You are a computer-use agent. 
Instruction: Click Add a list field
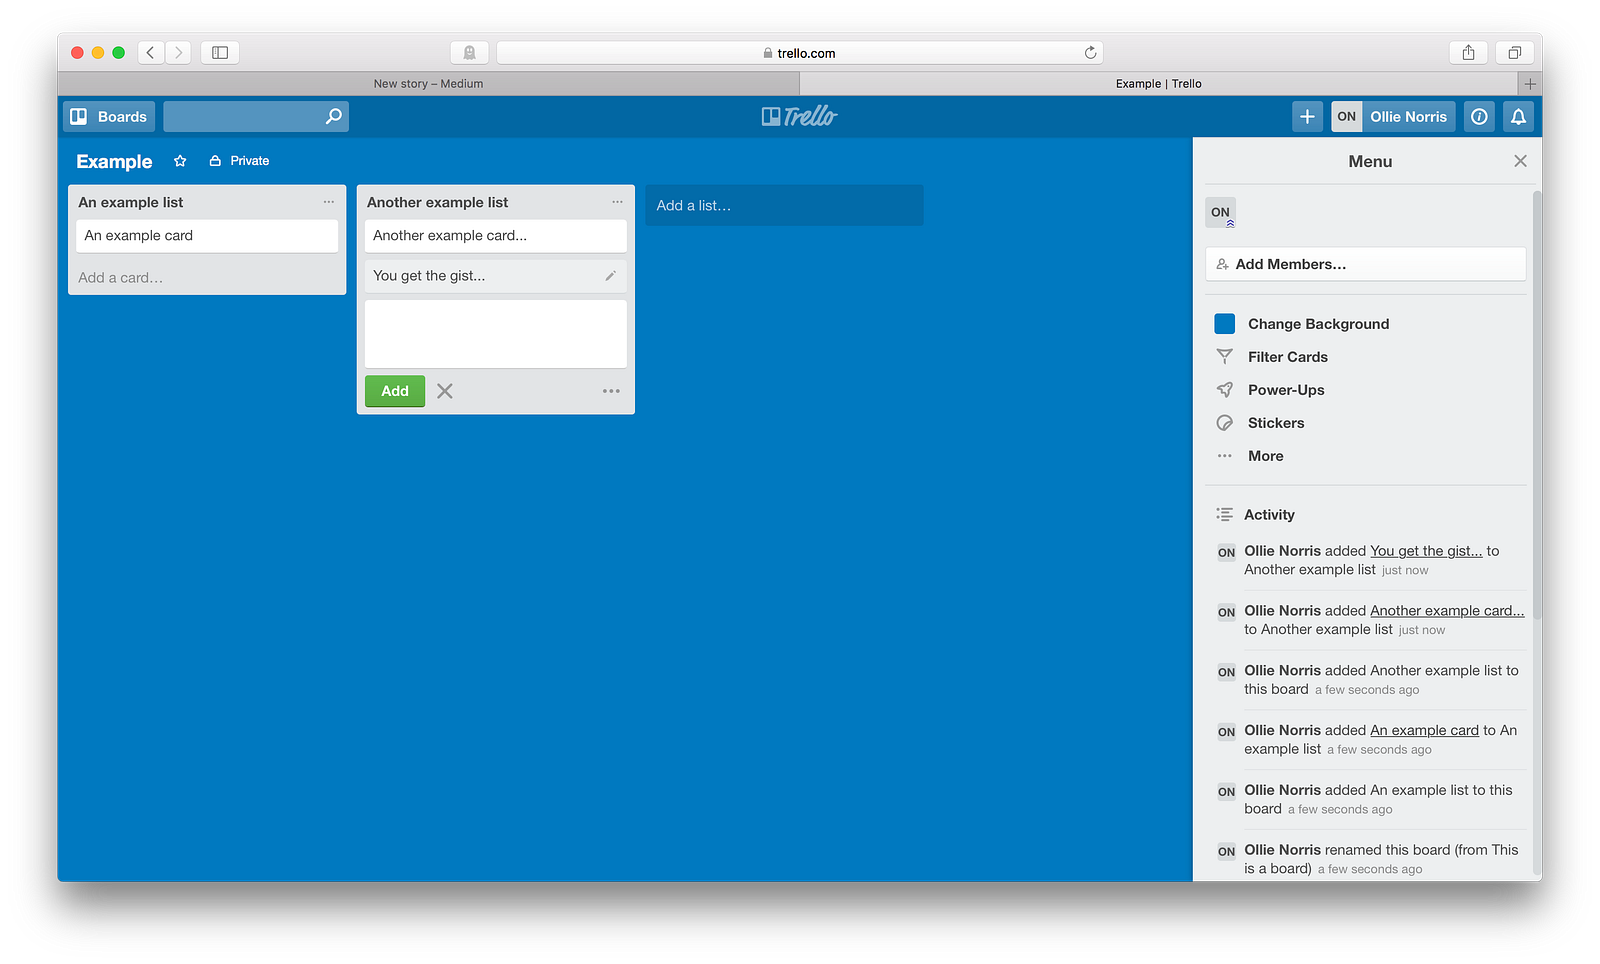click(x=784, y=205)
